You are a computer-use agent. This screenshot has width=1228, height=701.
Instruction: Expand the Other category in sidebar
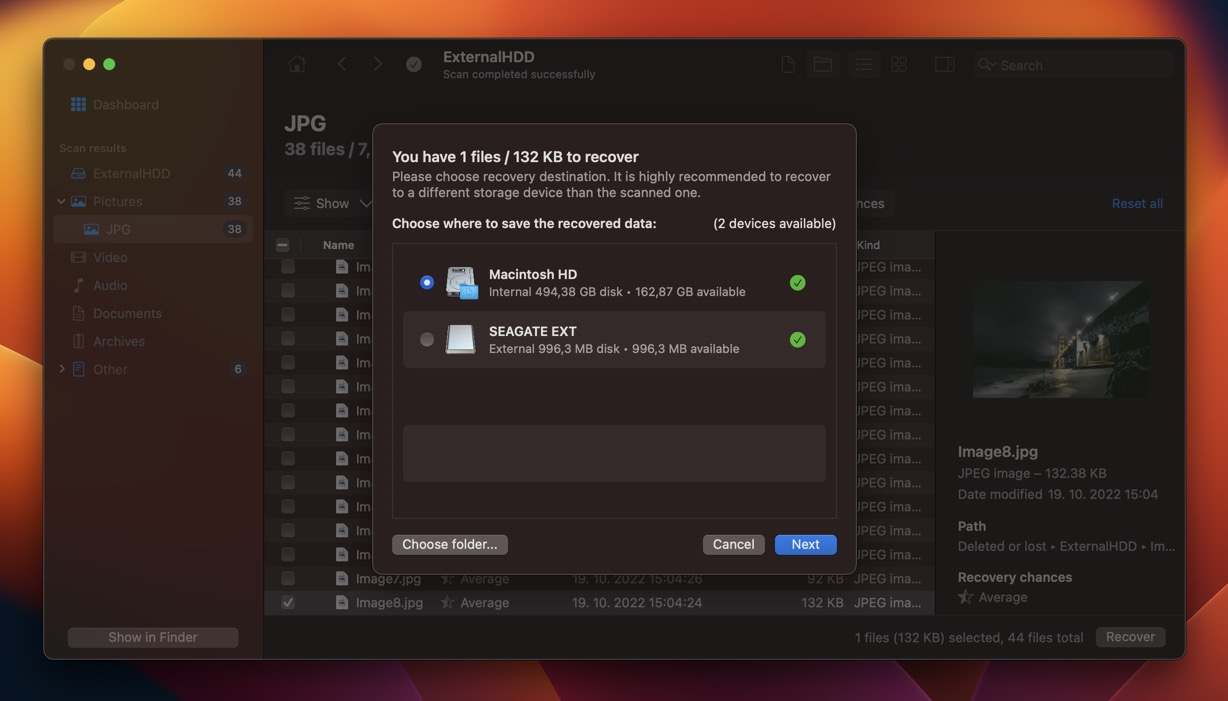click(x=62, y=369)
